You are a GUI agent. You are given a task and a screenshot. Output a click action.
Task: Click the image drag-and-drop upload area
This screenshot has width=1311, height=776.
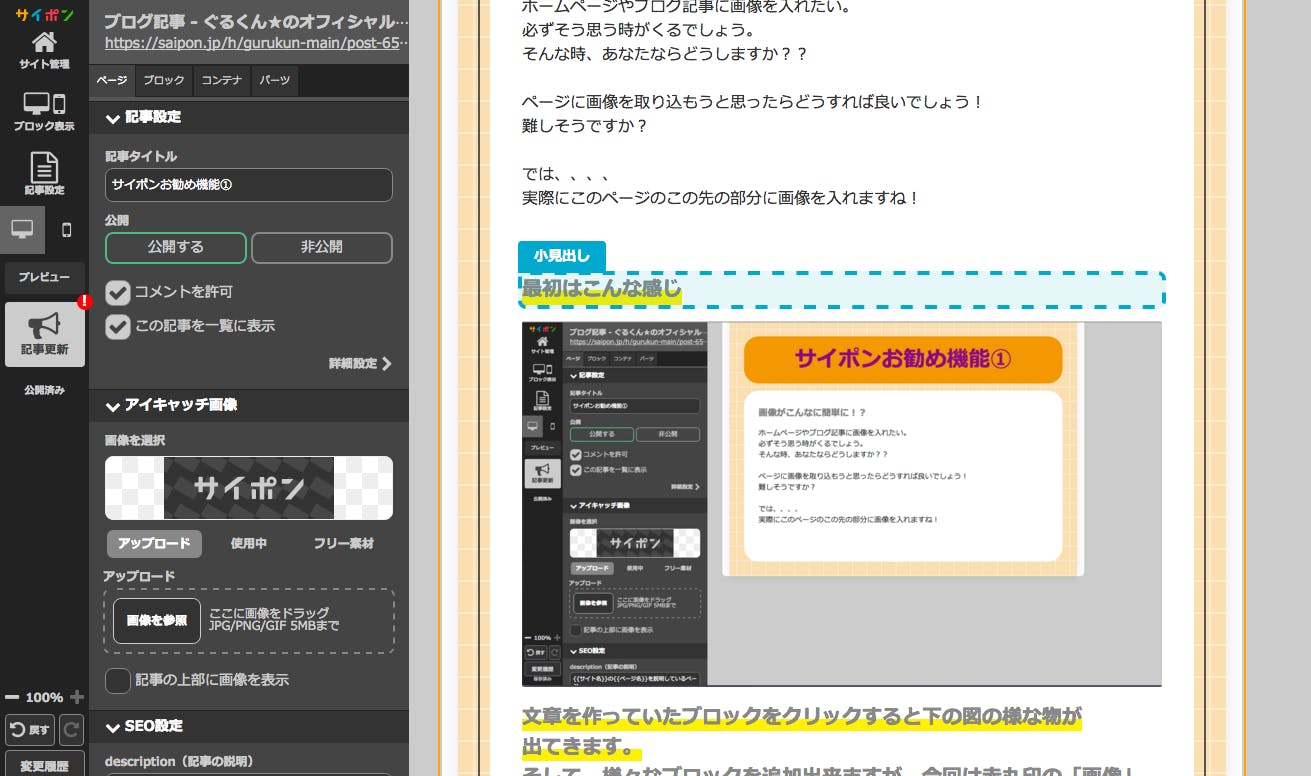tap(249, 621)
